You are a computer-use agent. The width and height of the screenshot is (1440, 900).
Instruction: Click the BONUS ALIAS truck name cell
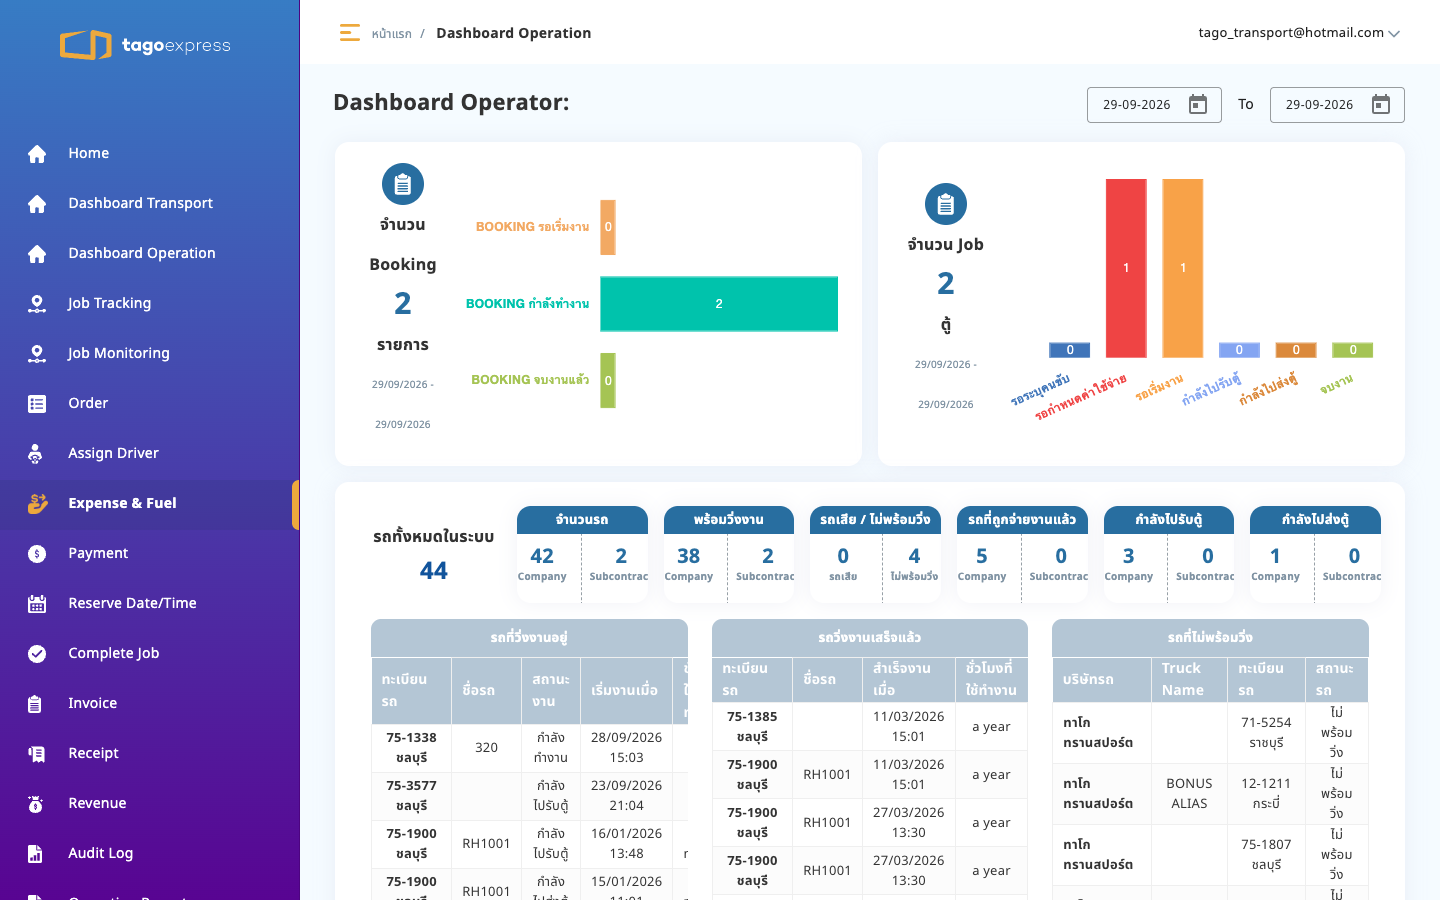tap(1189, 794)
